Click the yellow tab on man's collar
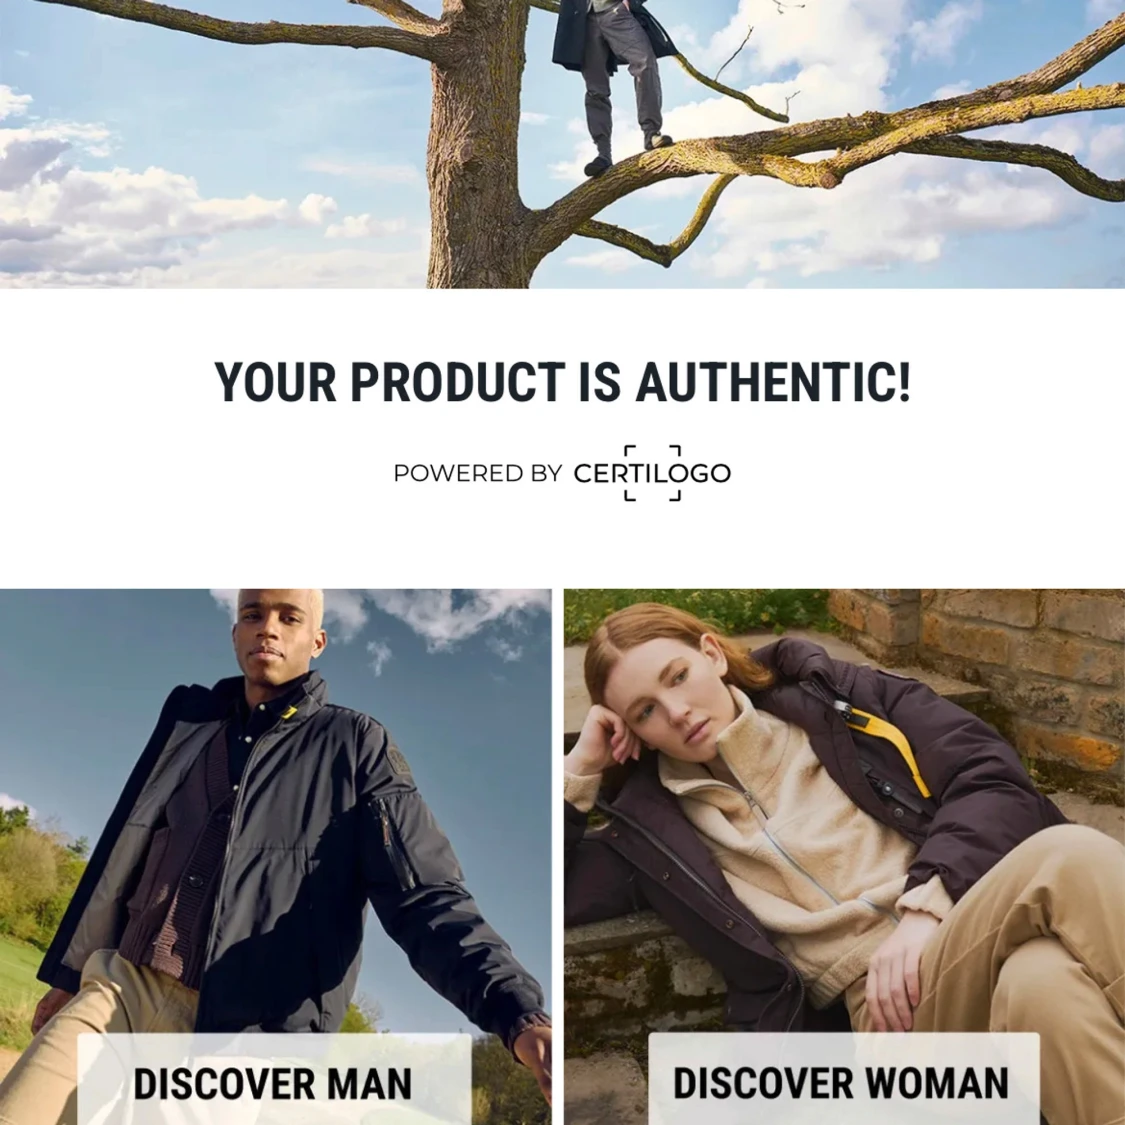Screen dimensions: 1125x1125 289,713
